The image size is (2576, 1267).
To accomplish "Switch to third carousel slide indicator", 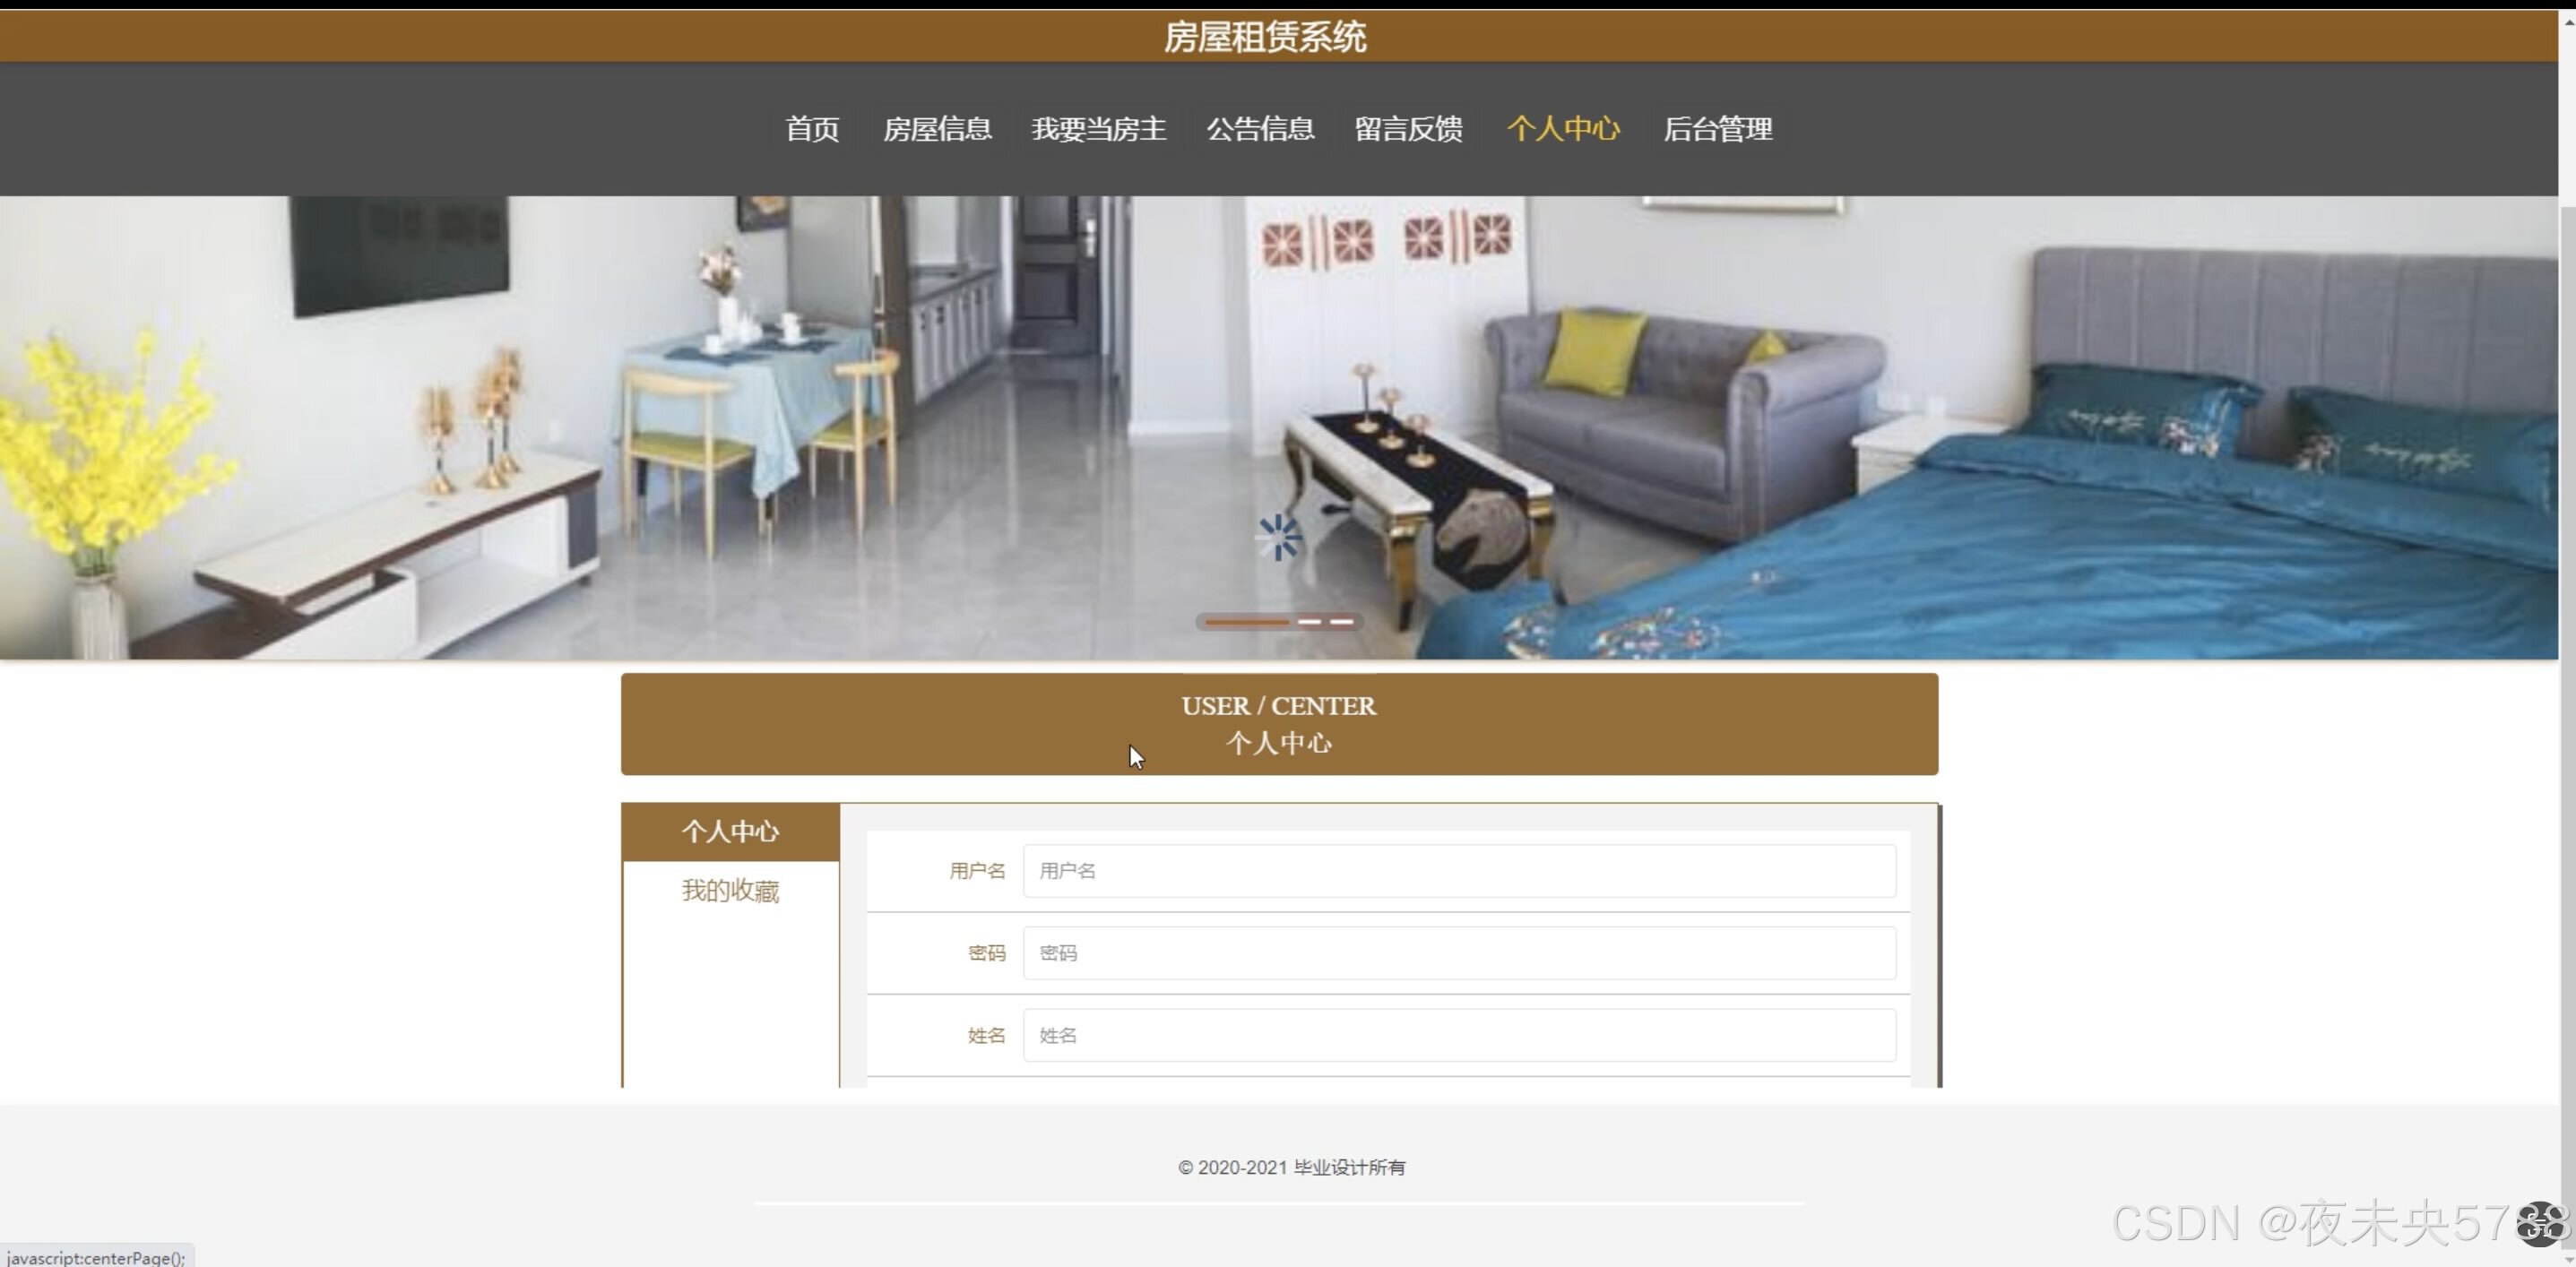I will 1341,622.
